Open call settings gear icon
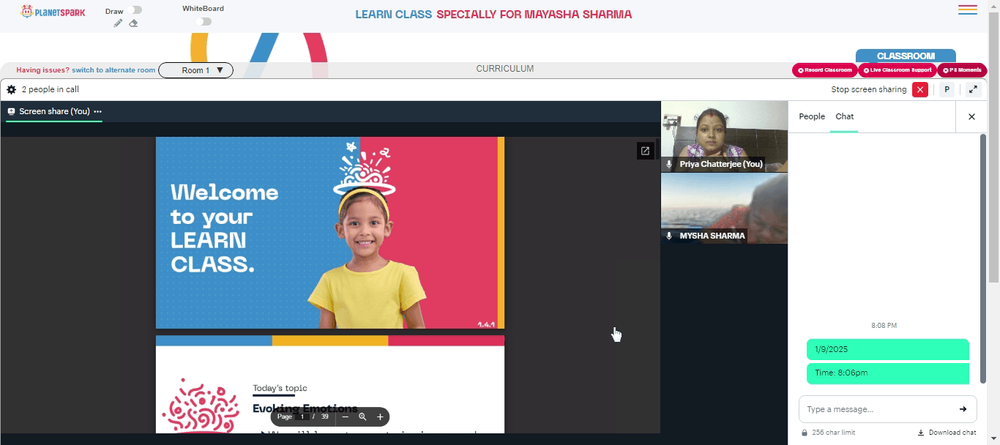Screen dimensions: 1000x445 click(11, 90)
